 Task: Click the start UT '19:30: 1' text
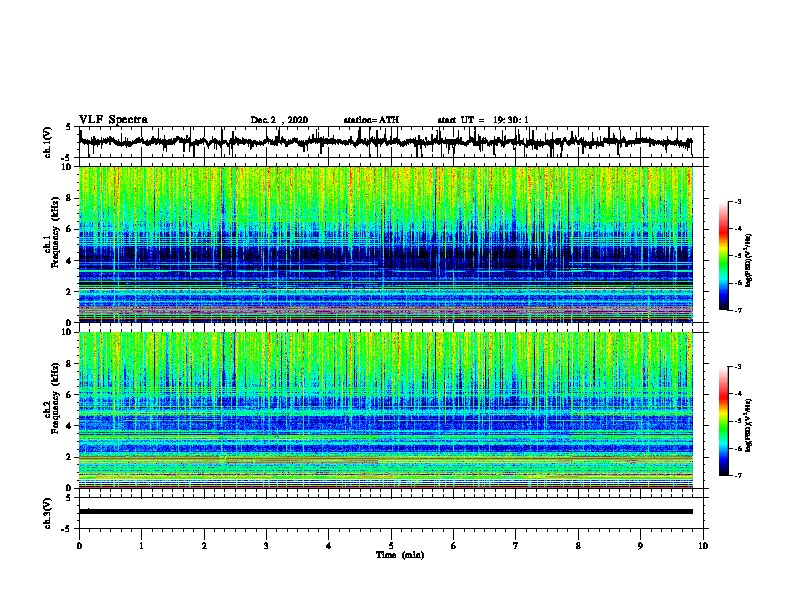511,120
